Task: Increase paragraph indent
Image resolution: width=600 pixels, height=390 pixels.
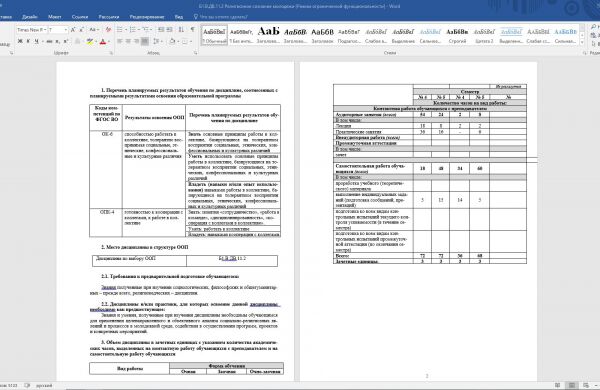Action: coord(170,29)
